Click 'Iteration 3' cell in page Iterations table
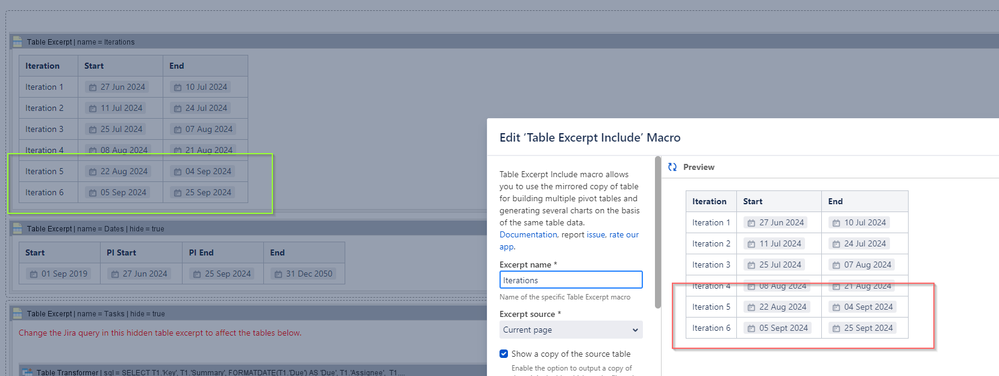The width and height of the screenshot is (999, 376). pos(48,129)
